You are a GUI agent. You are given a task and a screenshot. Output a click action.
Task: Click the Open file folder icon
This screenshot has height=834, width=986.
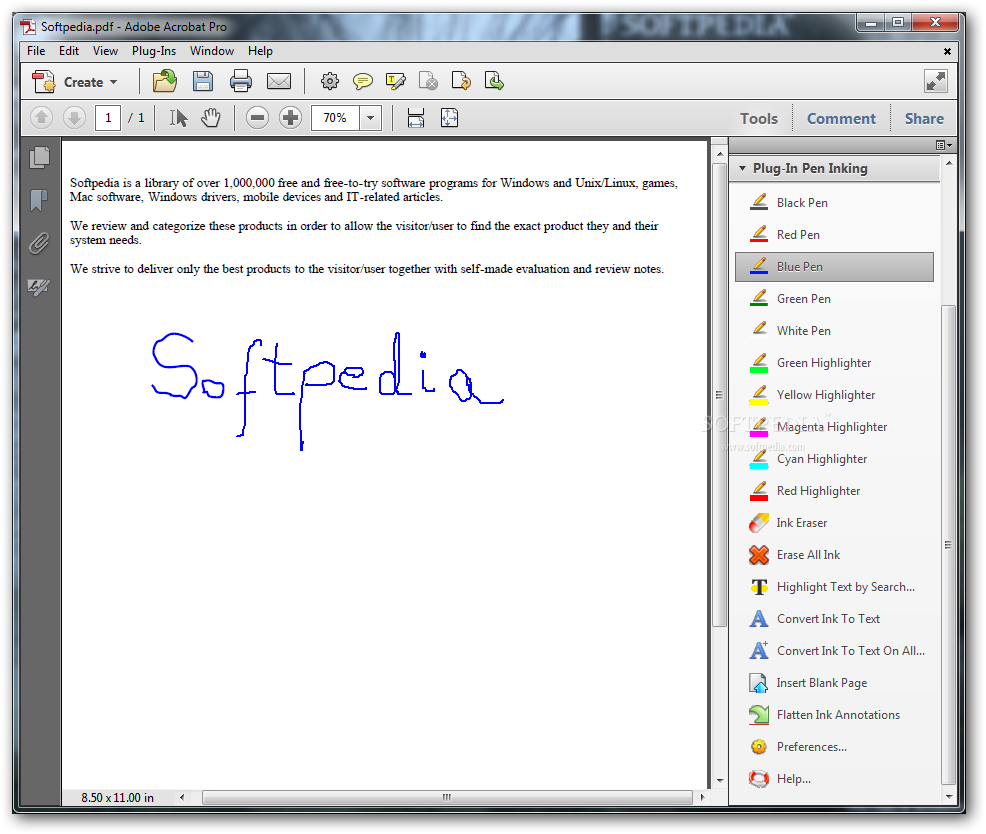[165, 81]
